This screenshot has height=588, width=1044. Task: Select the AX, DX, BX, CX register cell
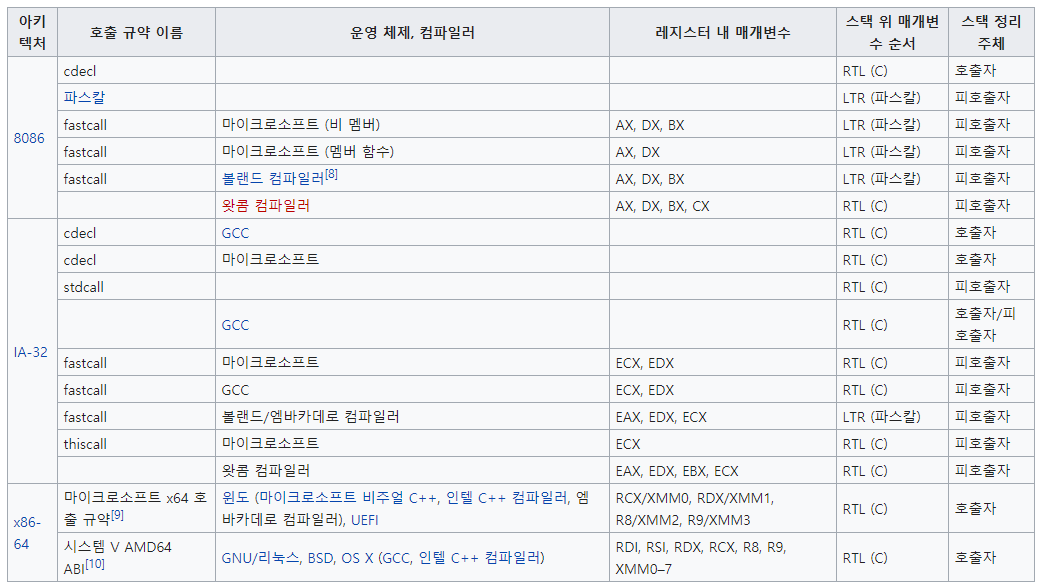722,206
